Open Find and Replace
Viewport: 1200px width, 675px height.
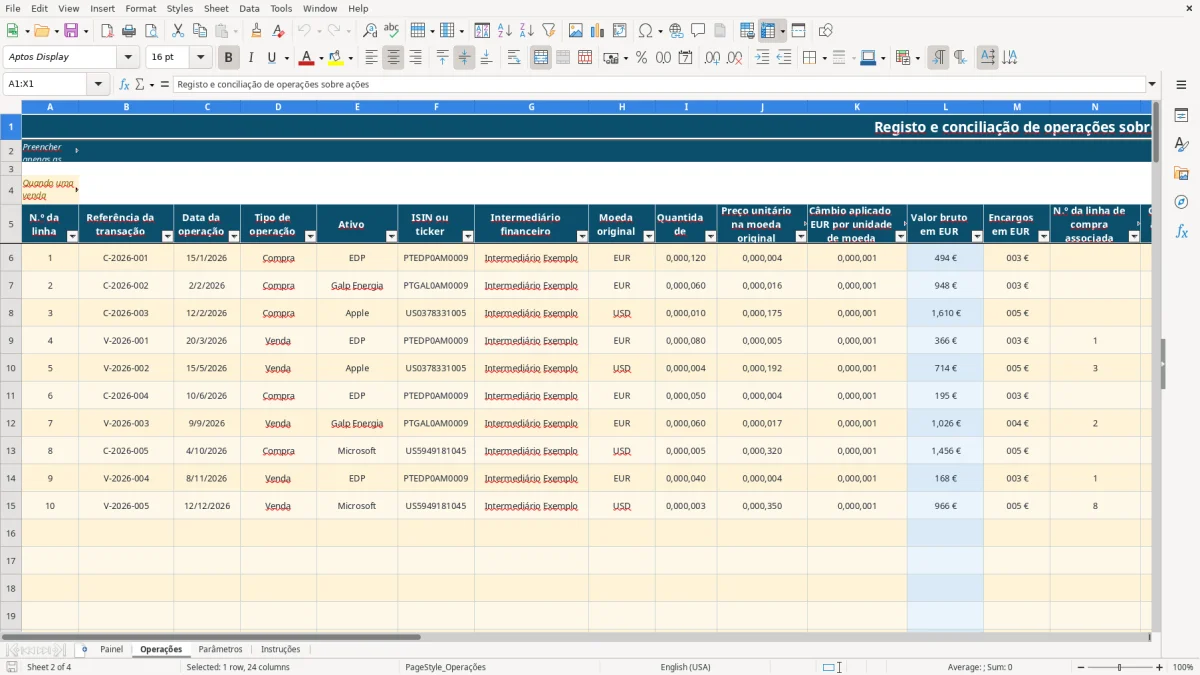coord(370,31)
